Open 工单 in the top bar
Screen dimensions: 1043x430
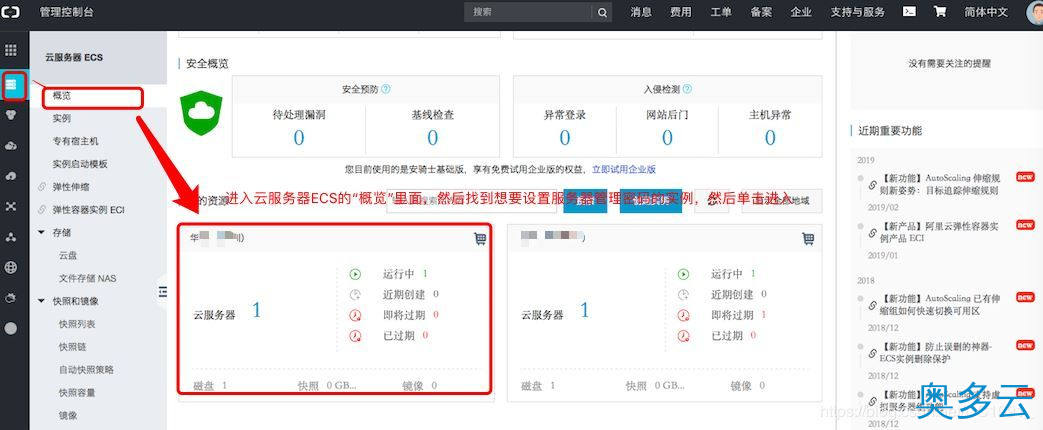point(721,12)
